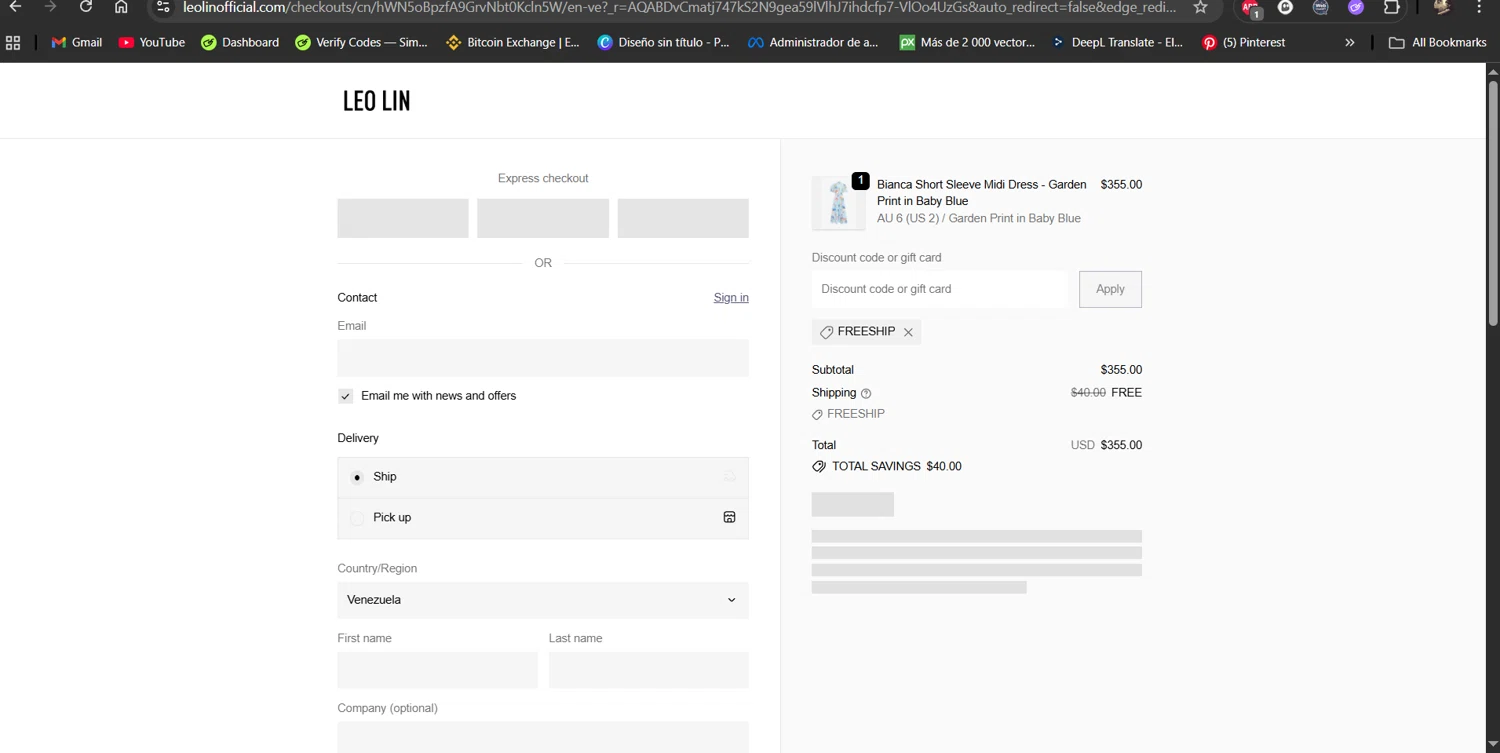Screen dimensions: 1500x753
Task: View site information icon in address bar
Action: click(x=163, y=7)
